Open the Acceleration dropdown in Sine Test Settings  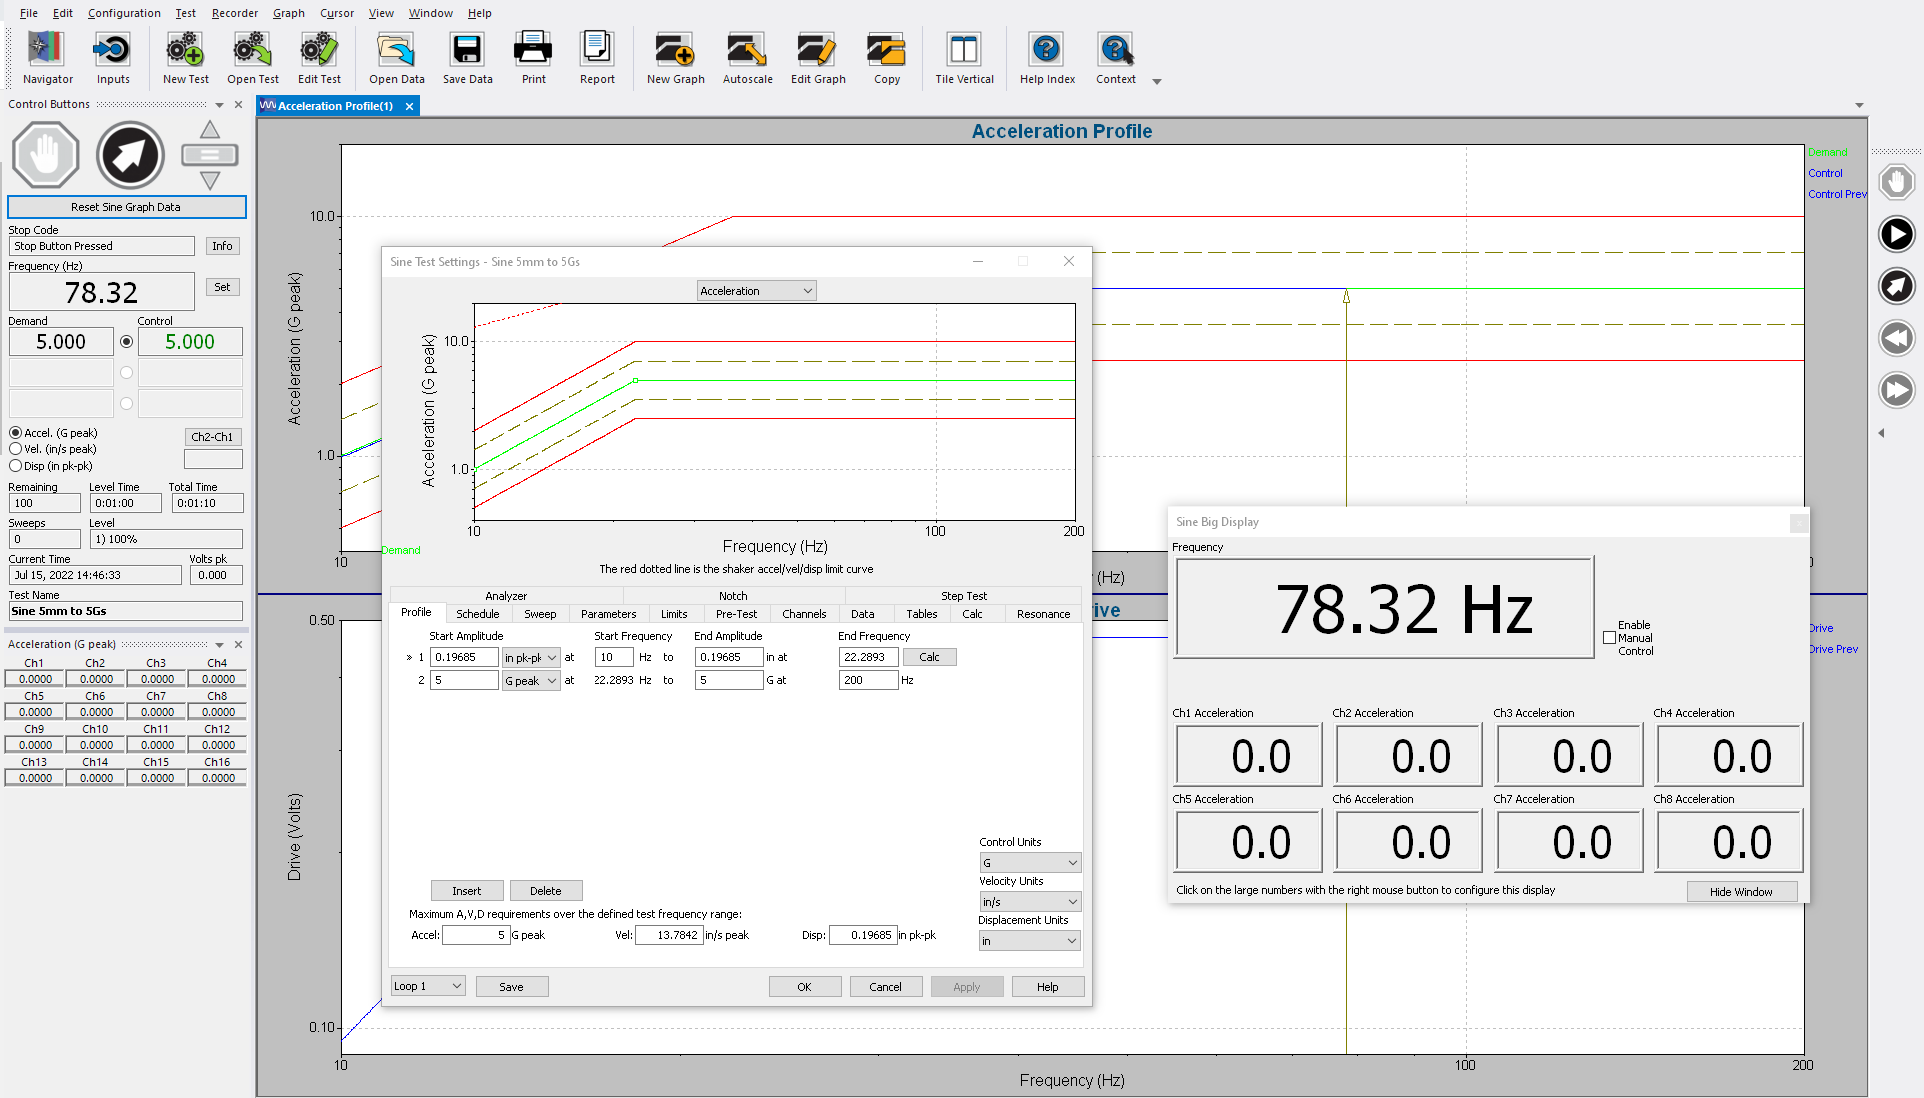tap(755, 290)
